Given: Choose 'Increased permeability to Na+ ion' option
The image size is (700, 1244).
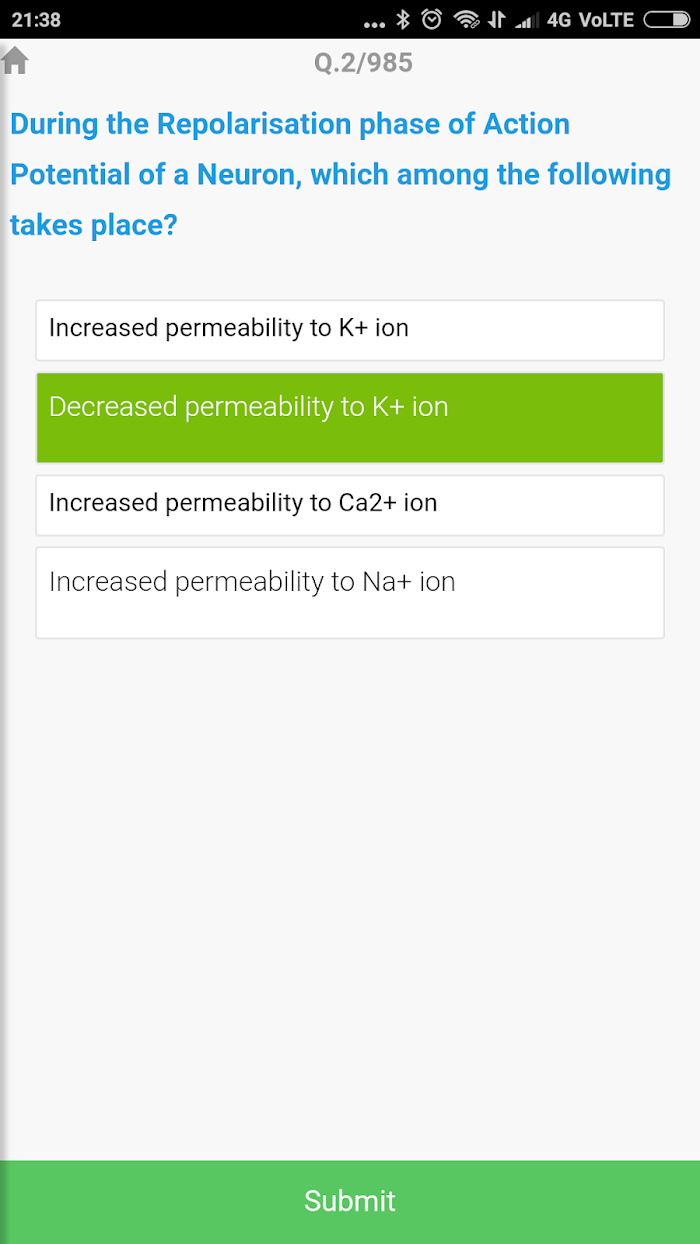Looking at the screenshot, I should 350,593.
